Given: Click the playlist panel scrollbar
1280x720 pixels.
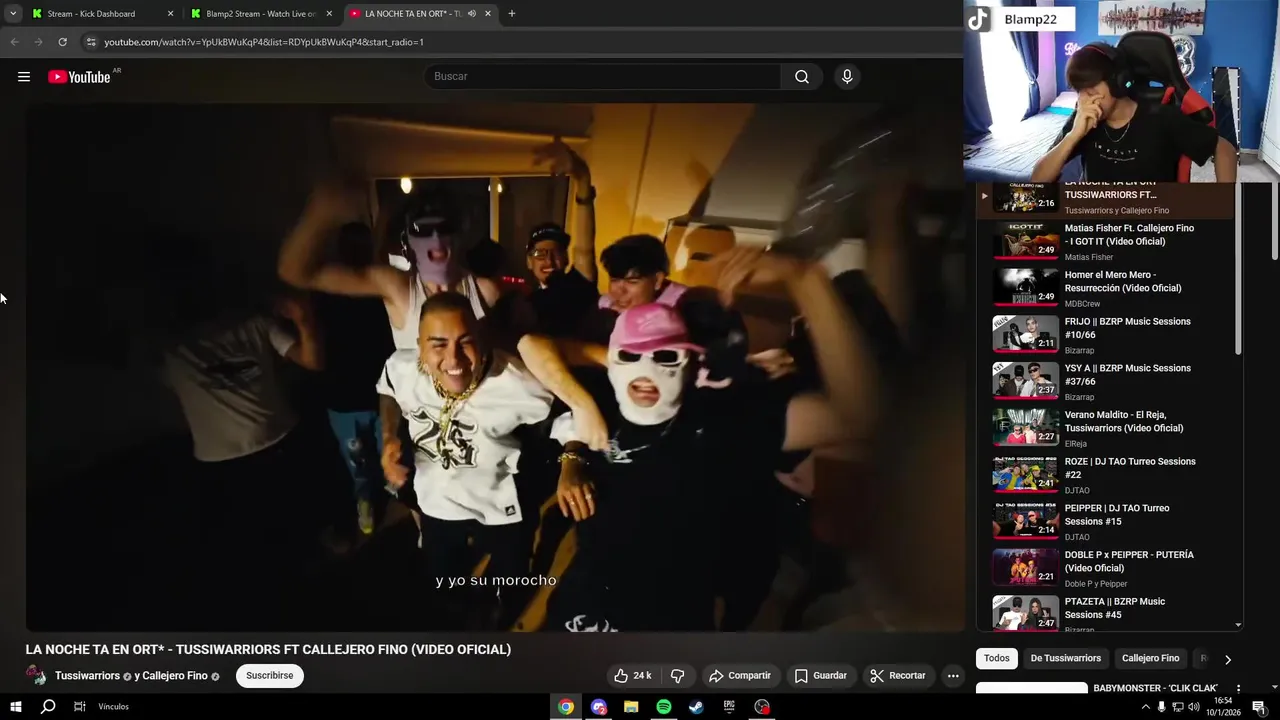Looking at the screenshot, I should point(1238,270).
